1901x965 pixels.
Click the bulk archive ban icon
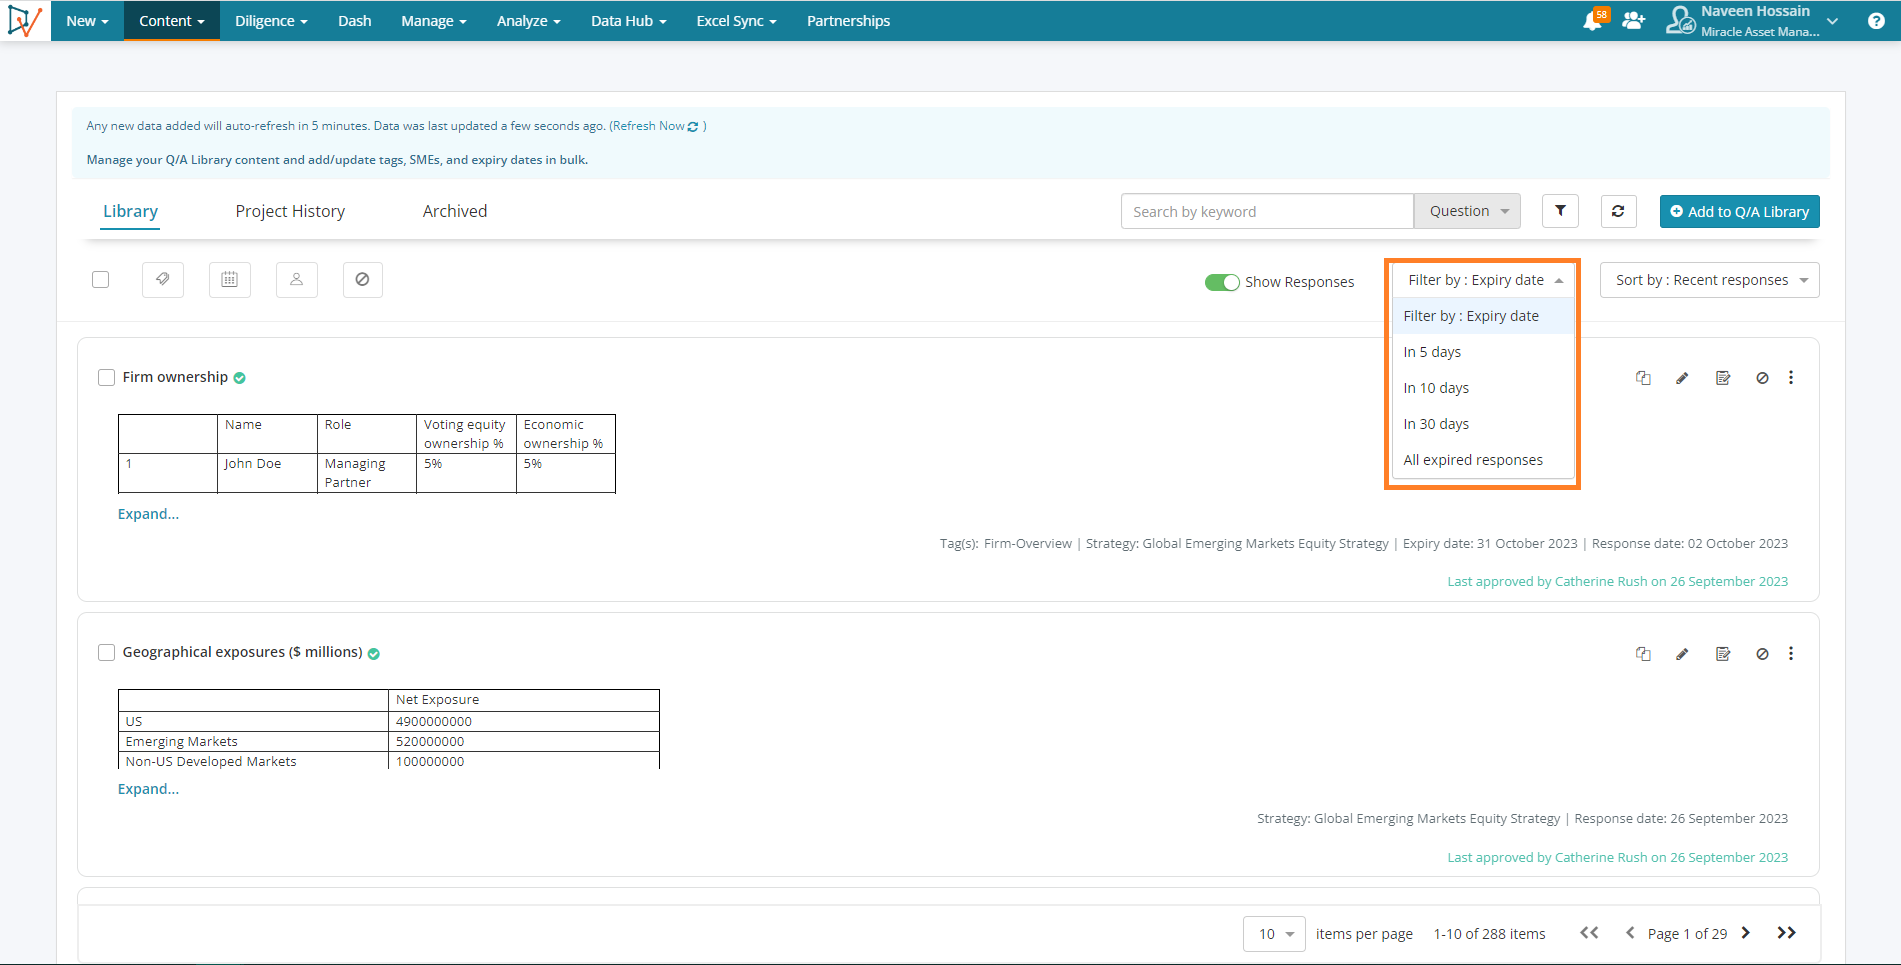click(363, 280)
